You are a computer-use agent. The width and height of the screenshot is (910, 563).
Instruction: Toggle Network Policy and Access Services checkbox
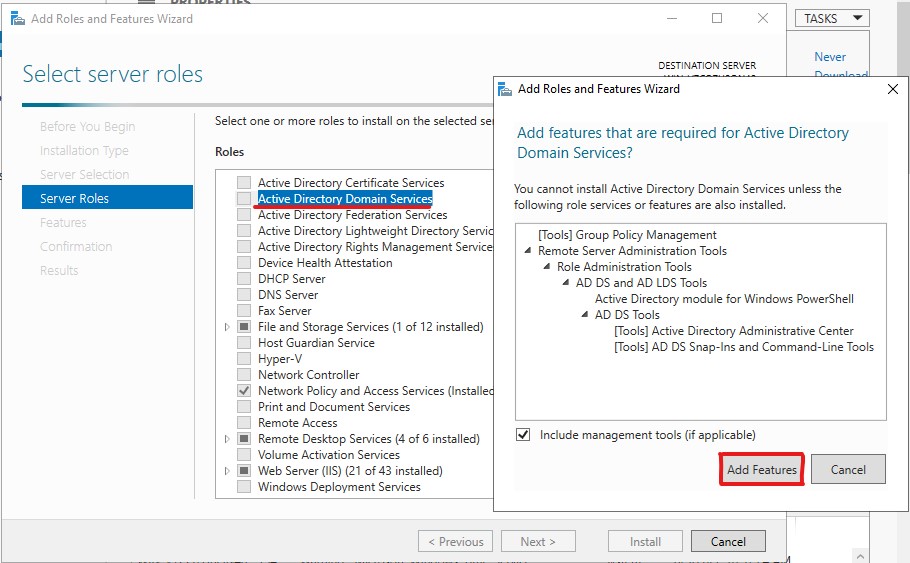(x=244, y=391)
